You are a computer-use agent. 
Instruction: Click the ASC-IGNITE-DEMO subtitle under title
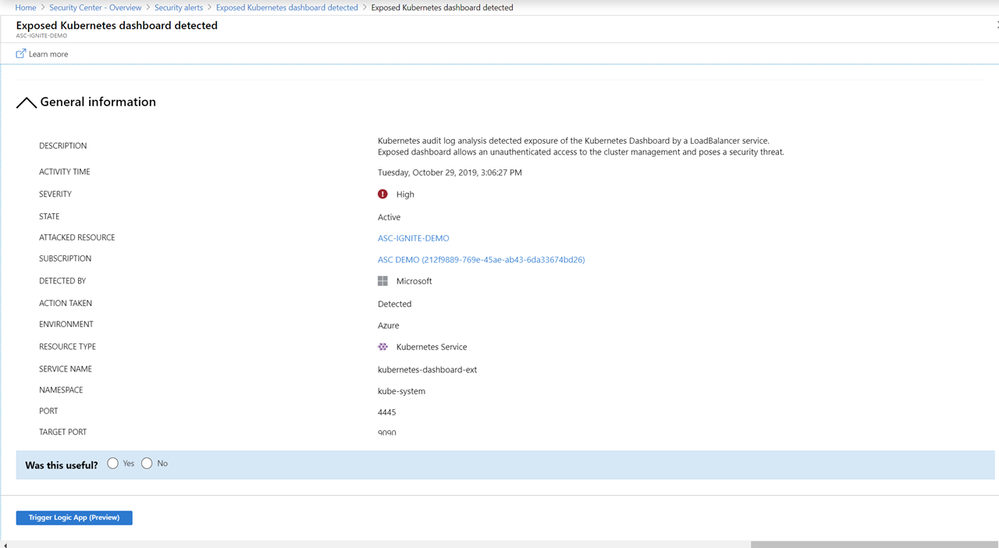tap(41, 36)
